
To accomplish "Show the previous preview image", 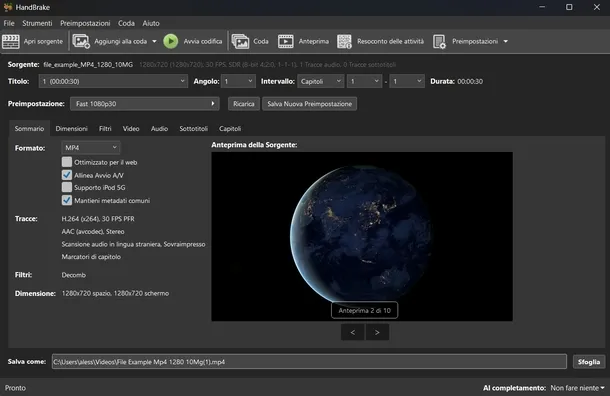I will pos(353,332).
